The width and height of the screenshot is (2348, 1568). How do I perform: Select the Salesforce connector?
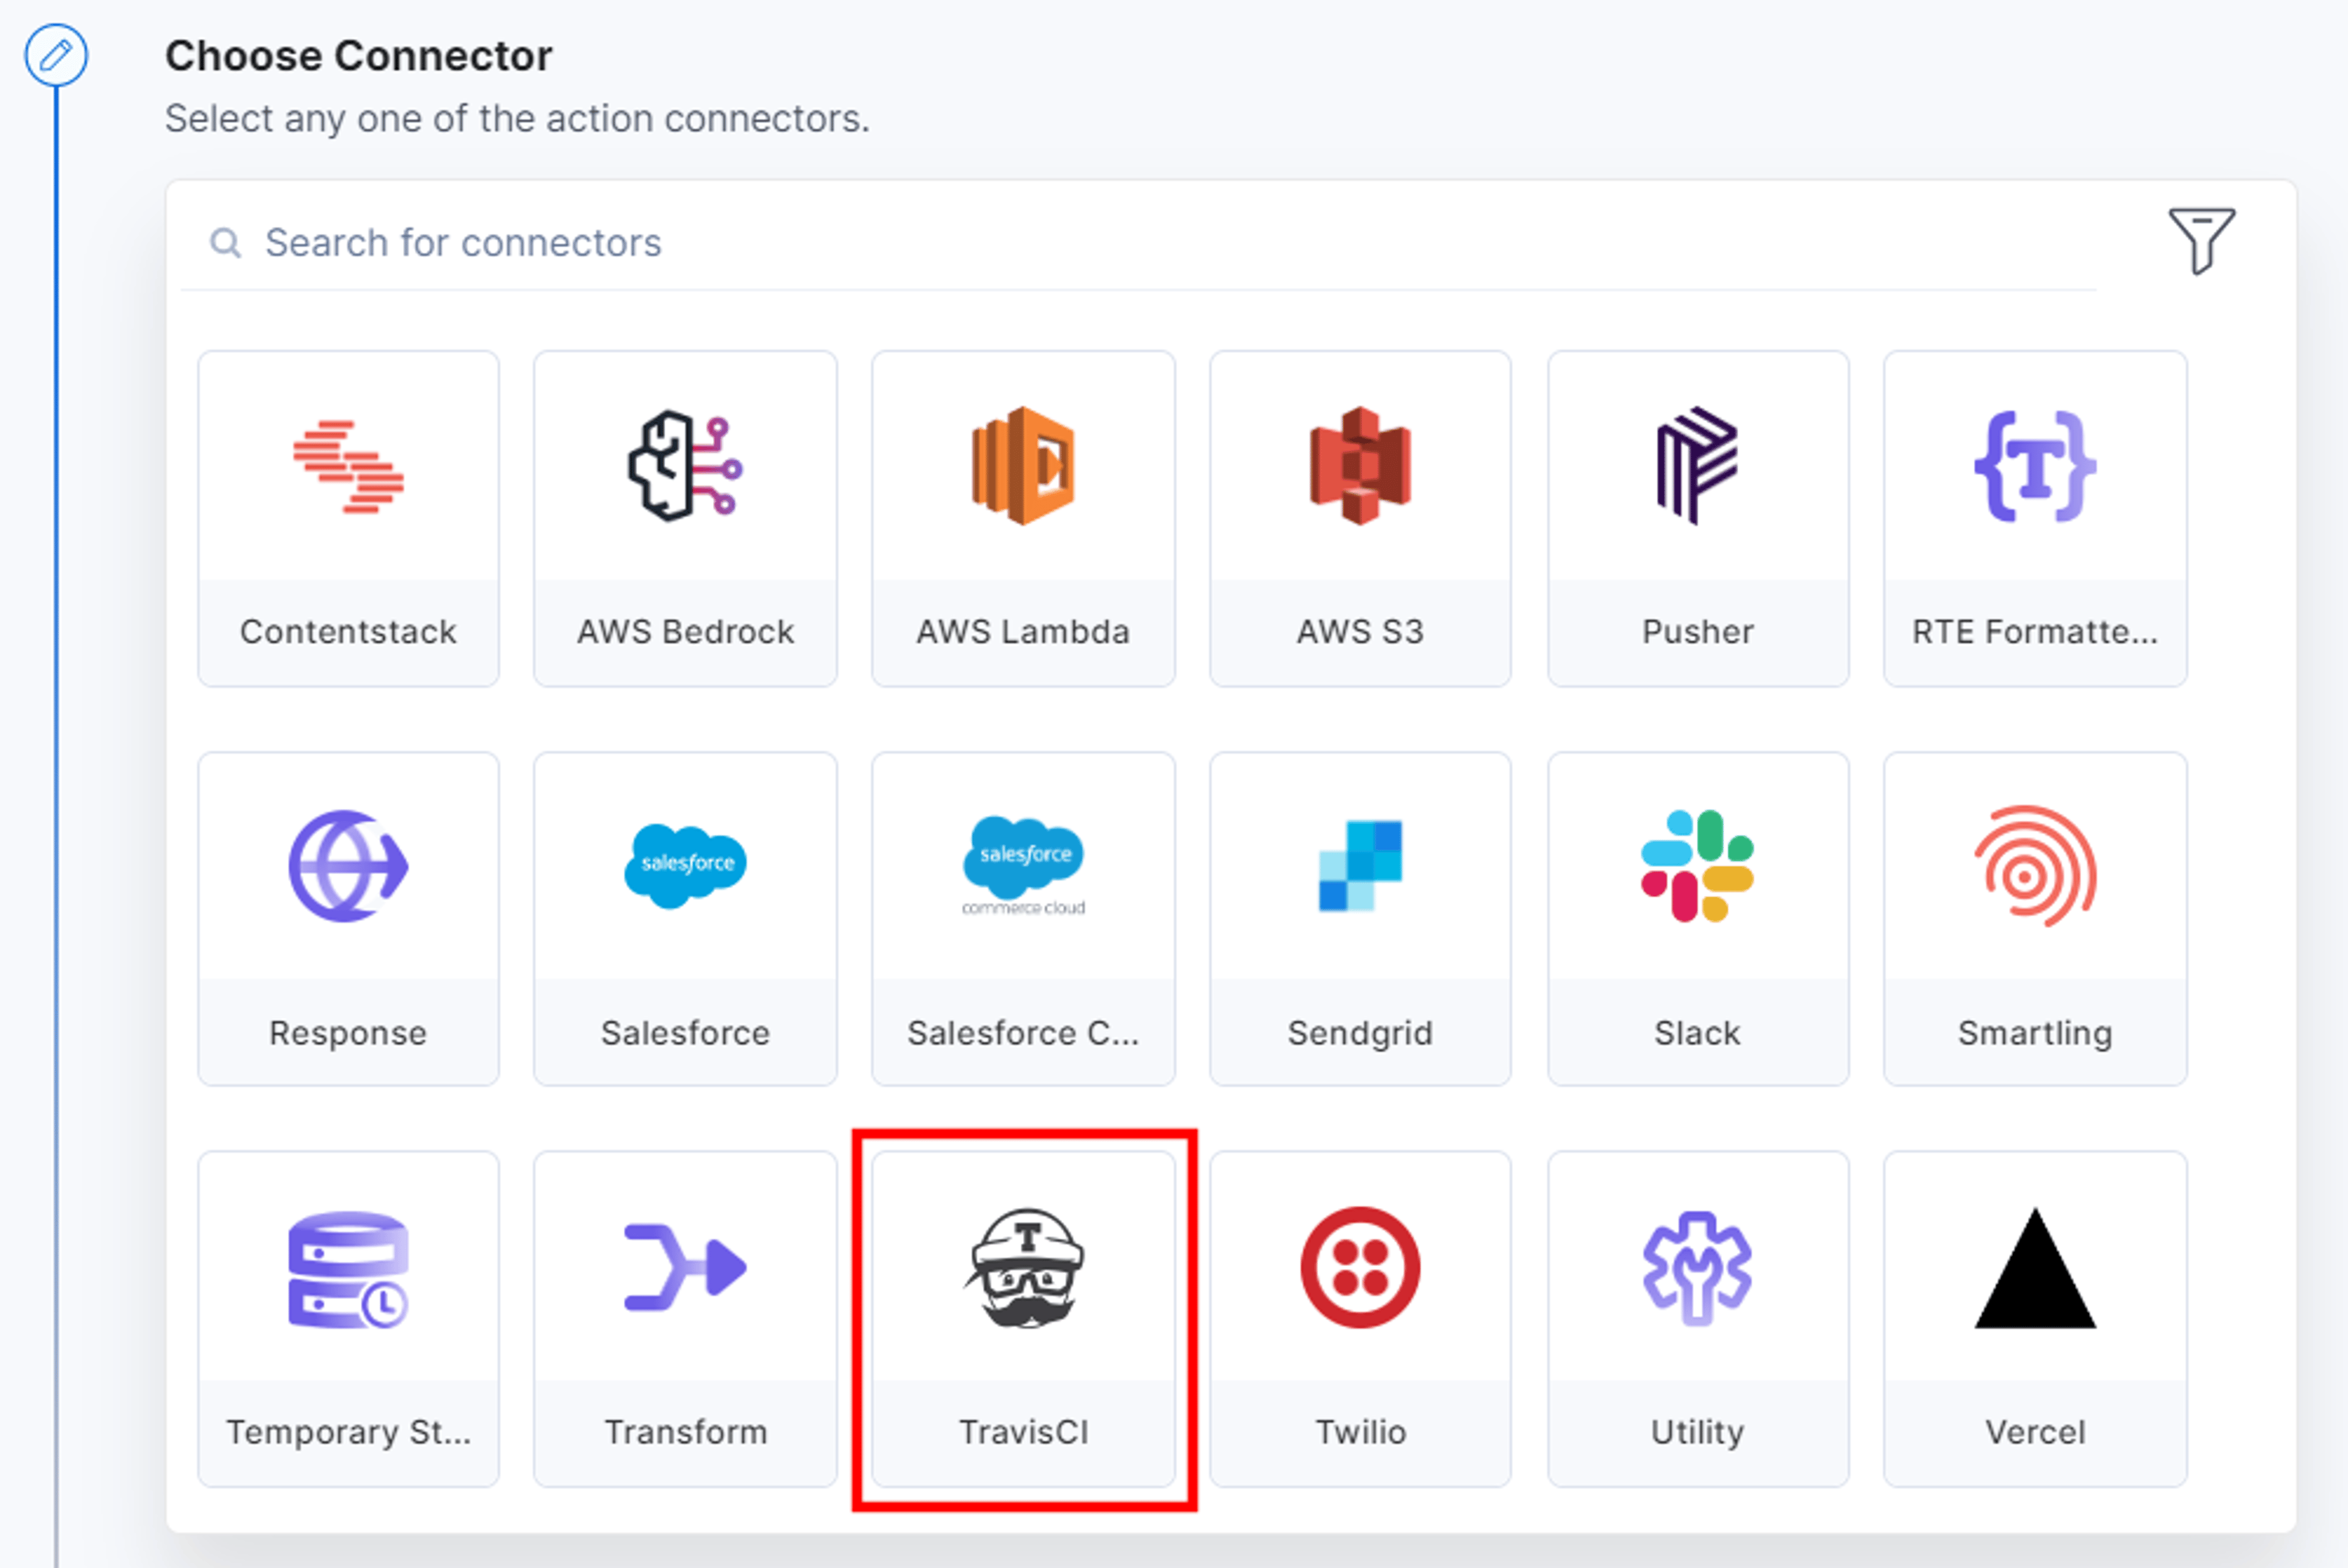[685, 918]
